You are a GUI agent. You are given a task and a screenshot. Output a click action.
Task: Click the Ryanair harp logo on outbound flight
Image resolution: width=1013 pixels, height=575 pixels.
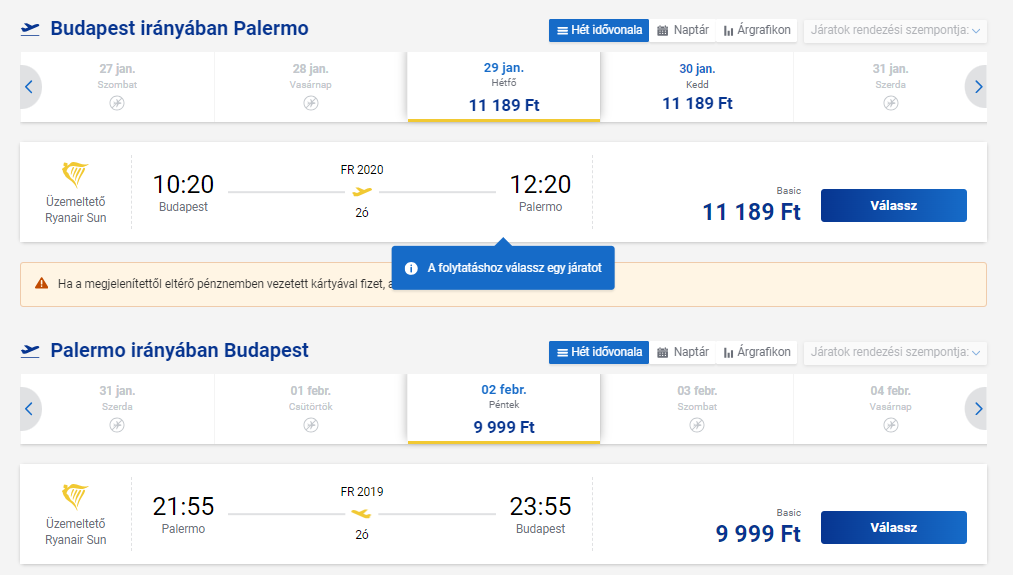pyautogui.click(x=75, y=174)
